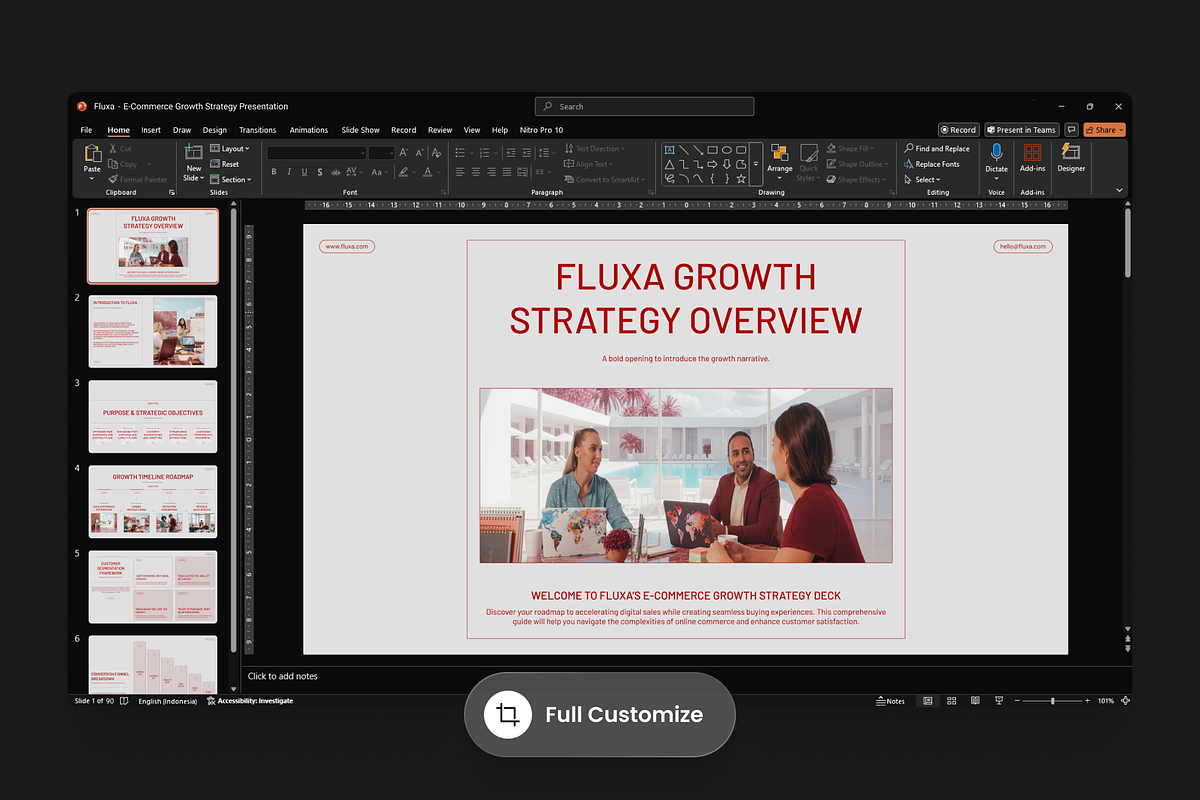
Task: Open the Section dropdown
Action: tap(230, 179)
